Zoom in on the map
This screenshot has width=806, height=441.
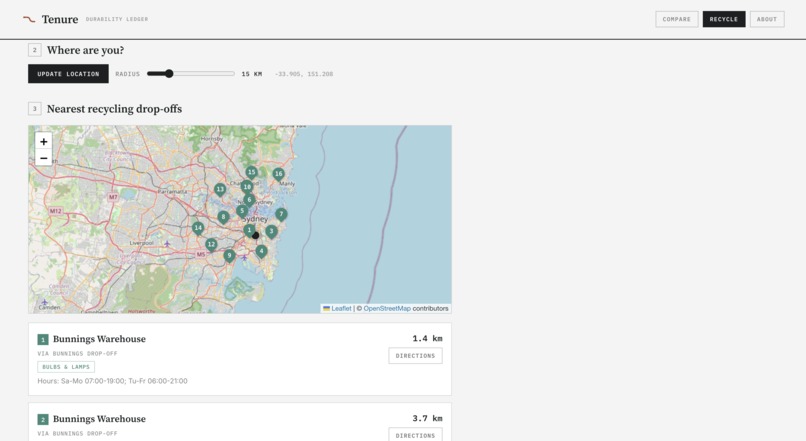pos(44,141)
